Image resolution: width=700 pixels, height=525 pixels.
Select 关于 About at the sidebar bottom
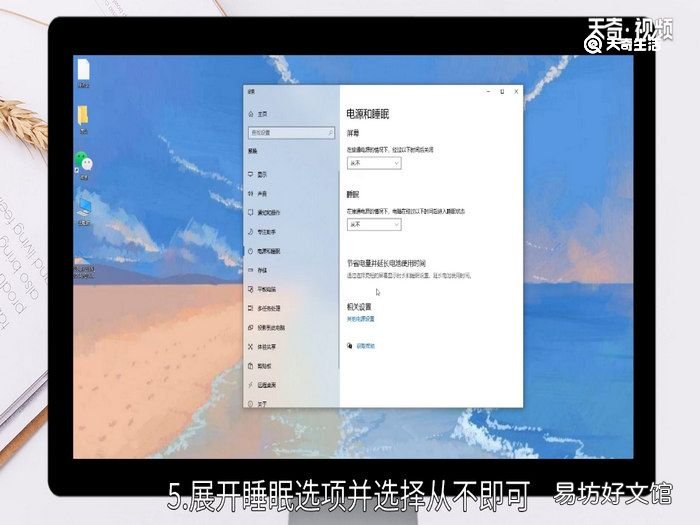point(258,404)
